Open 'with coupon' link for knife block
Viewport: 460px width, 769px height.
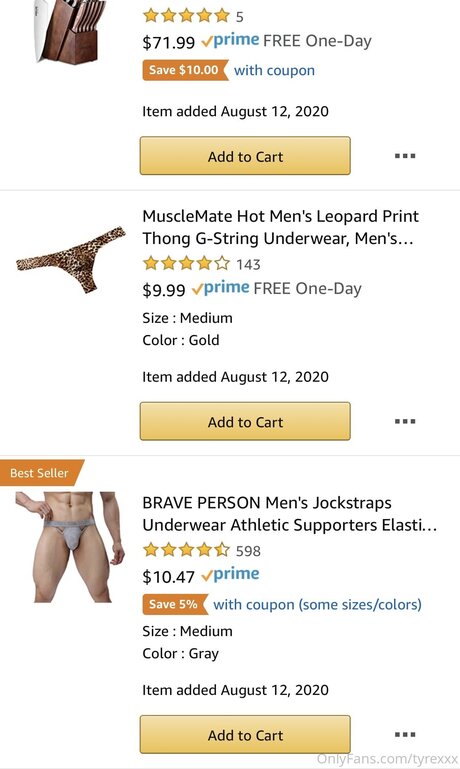tap(274, 70)
